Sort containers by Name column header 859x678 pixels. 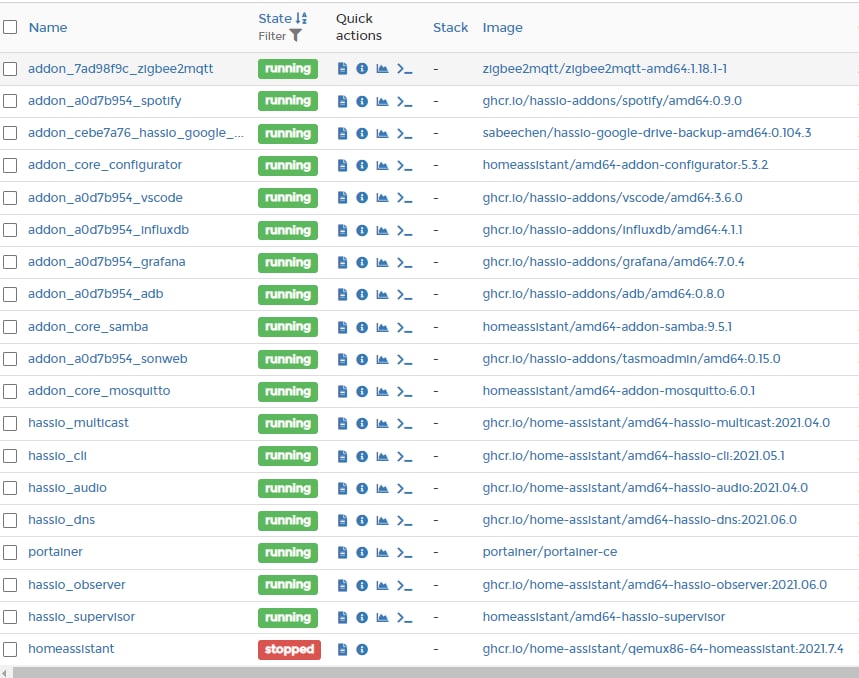(48, 27)
